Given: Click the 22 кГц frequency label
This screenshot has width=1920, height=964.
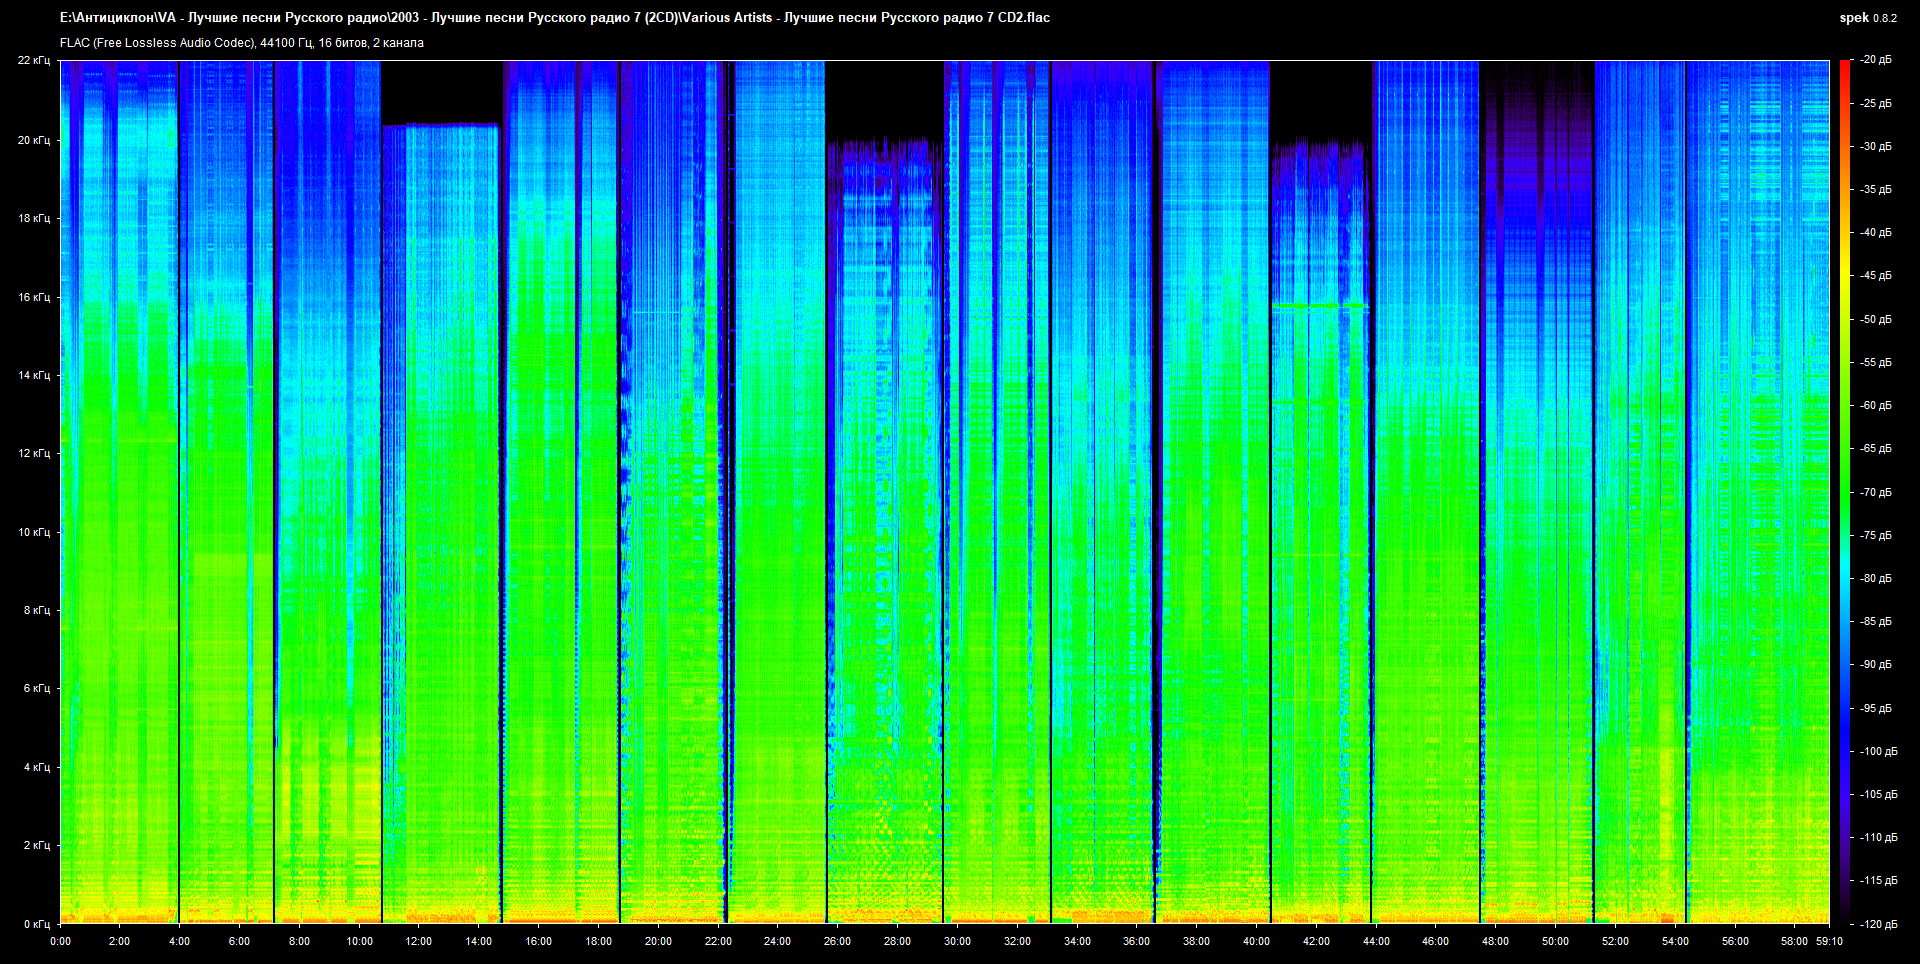Looking at the screenshot, I should coord(33,60).
